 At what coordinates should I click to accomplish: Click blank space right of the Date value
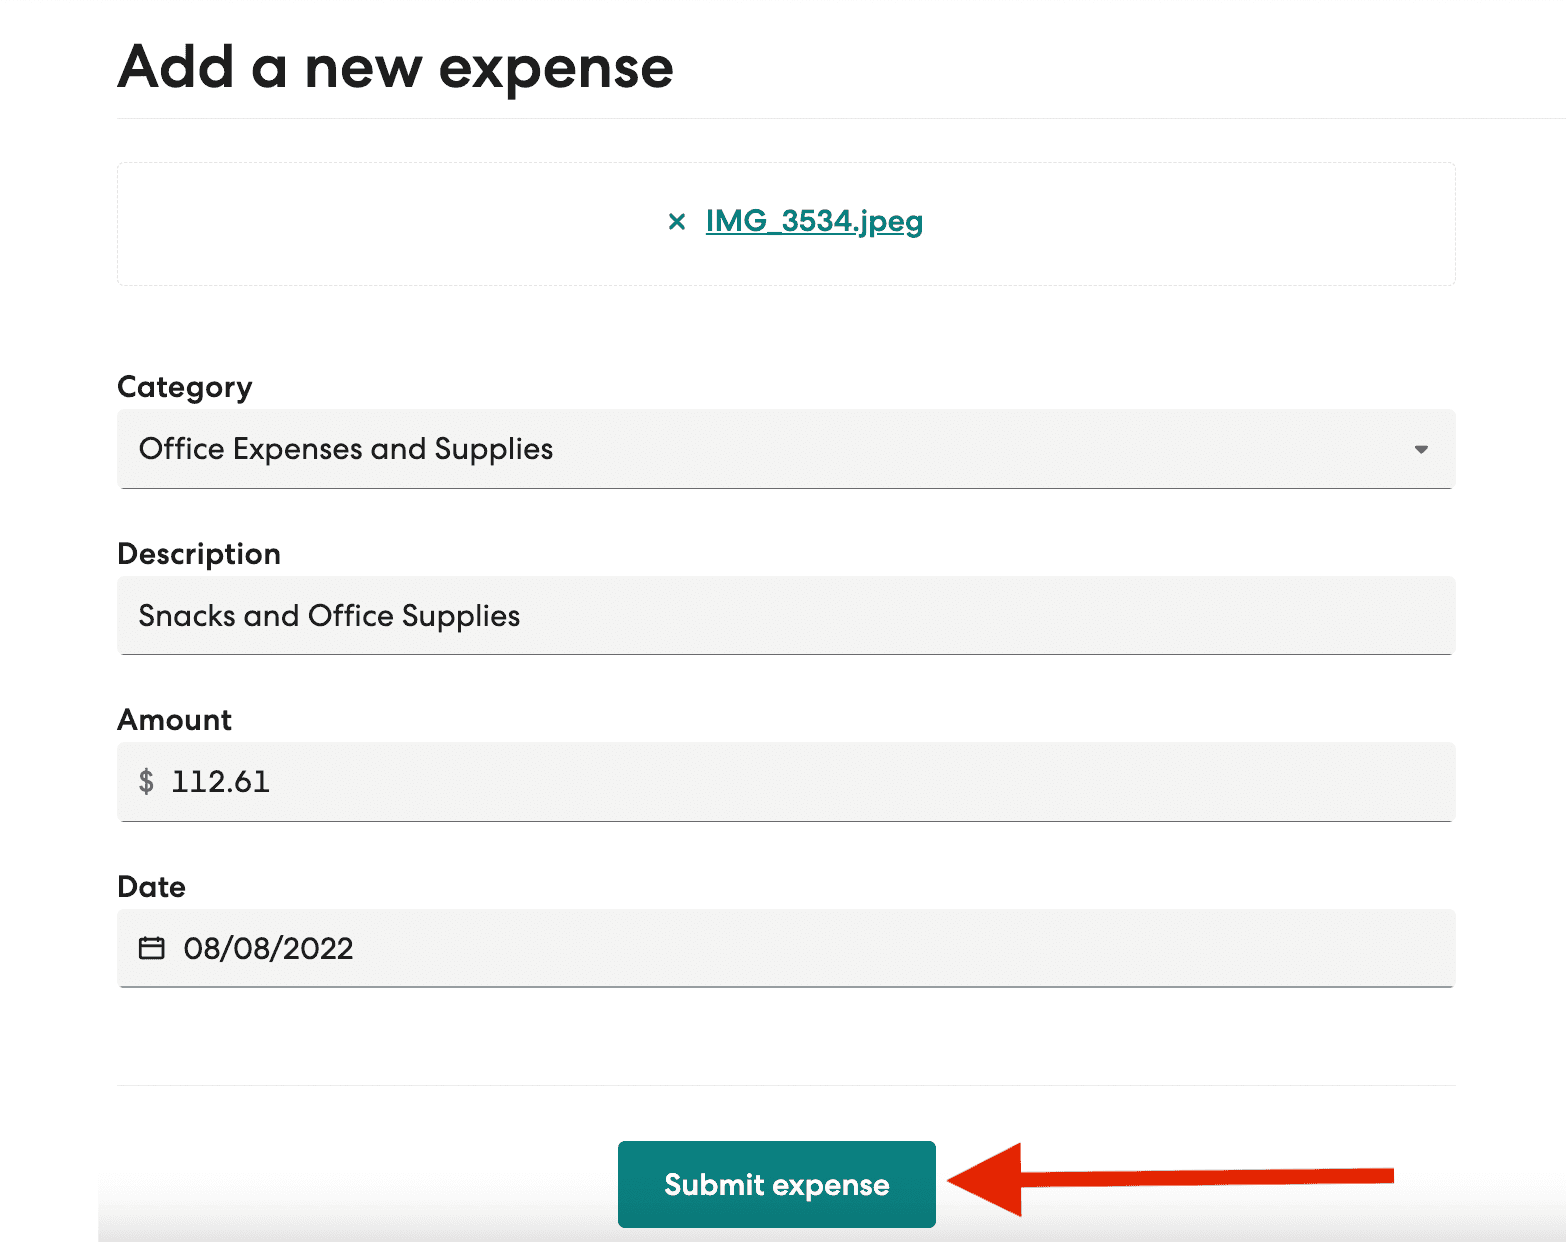pos(900,948)
